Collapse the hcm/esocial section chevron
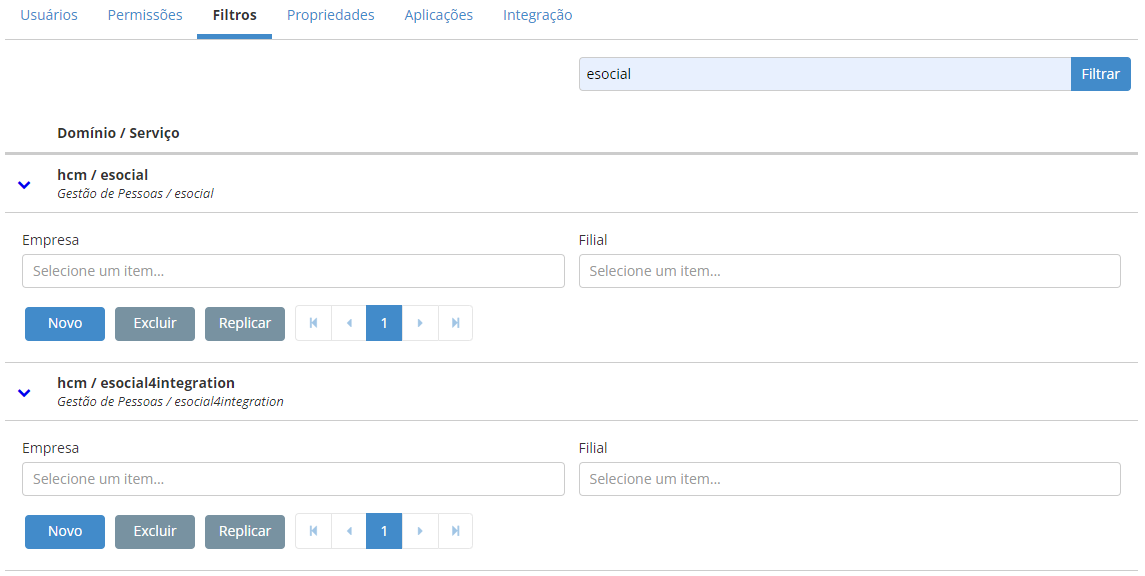Image resolution: width=1145 pixels, height=576 pixels. click(24, 184)
